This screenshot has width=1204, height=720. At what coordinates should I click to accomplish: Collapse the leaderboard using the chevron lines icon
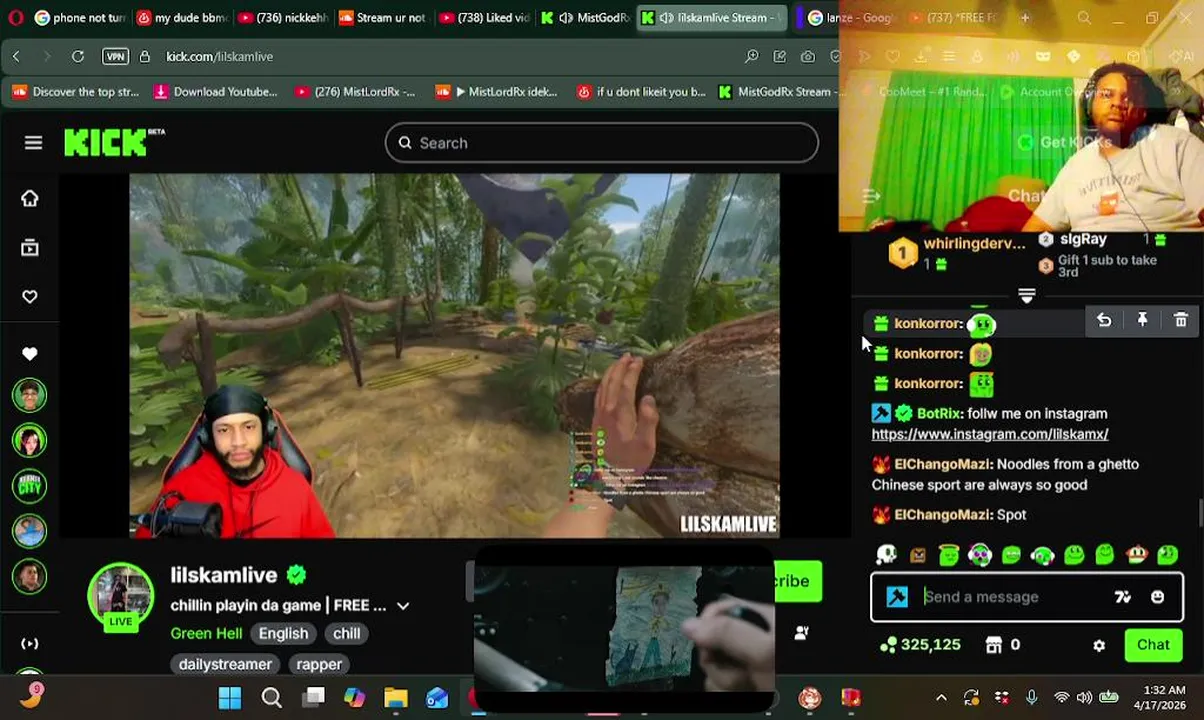[1026, 295]
